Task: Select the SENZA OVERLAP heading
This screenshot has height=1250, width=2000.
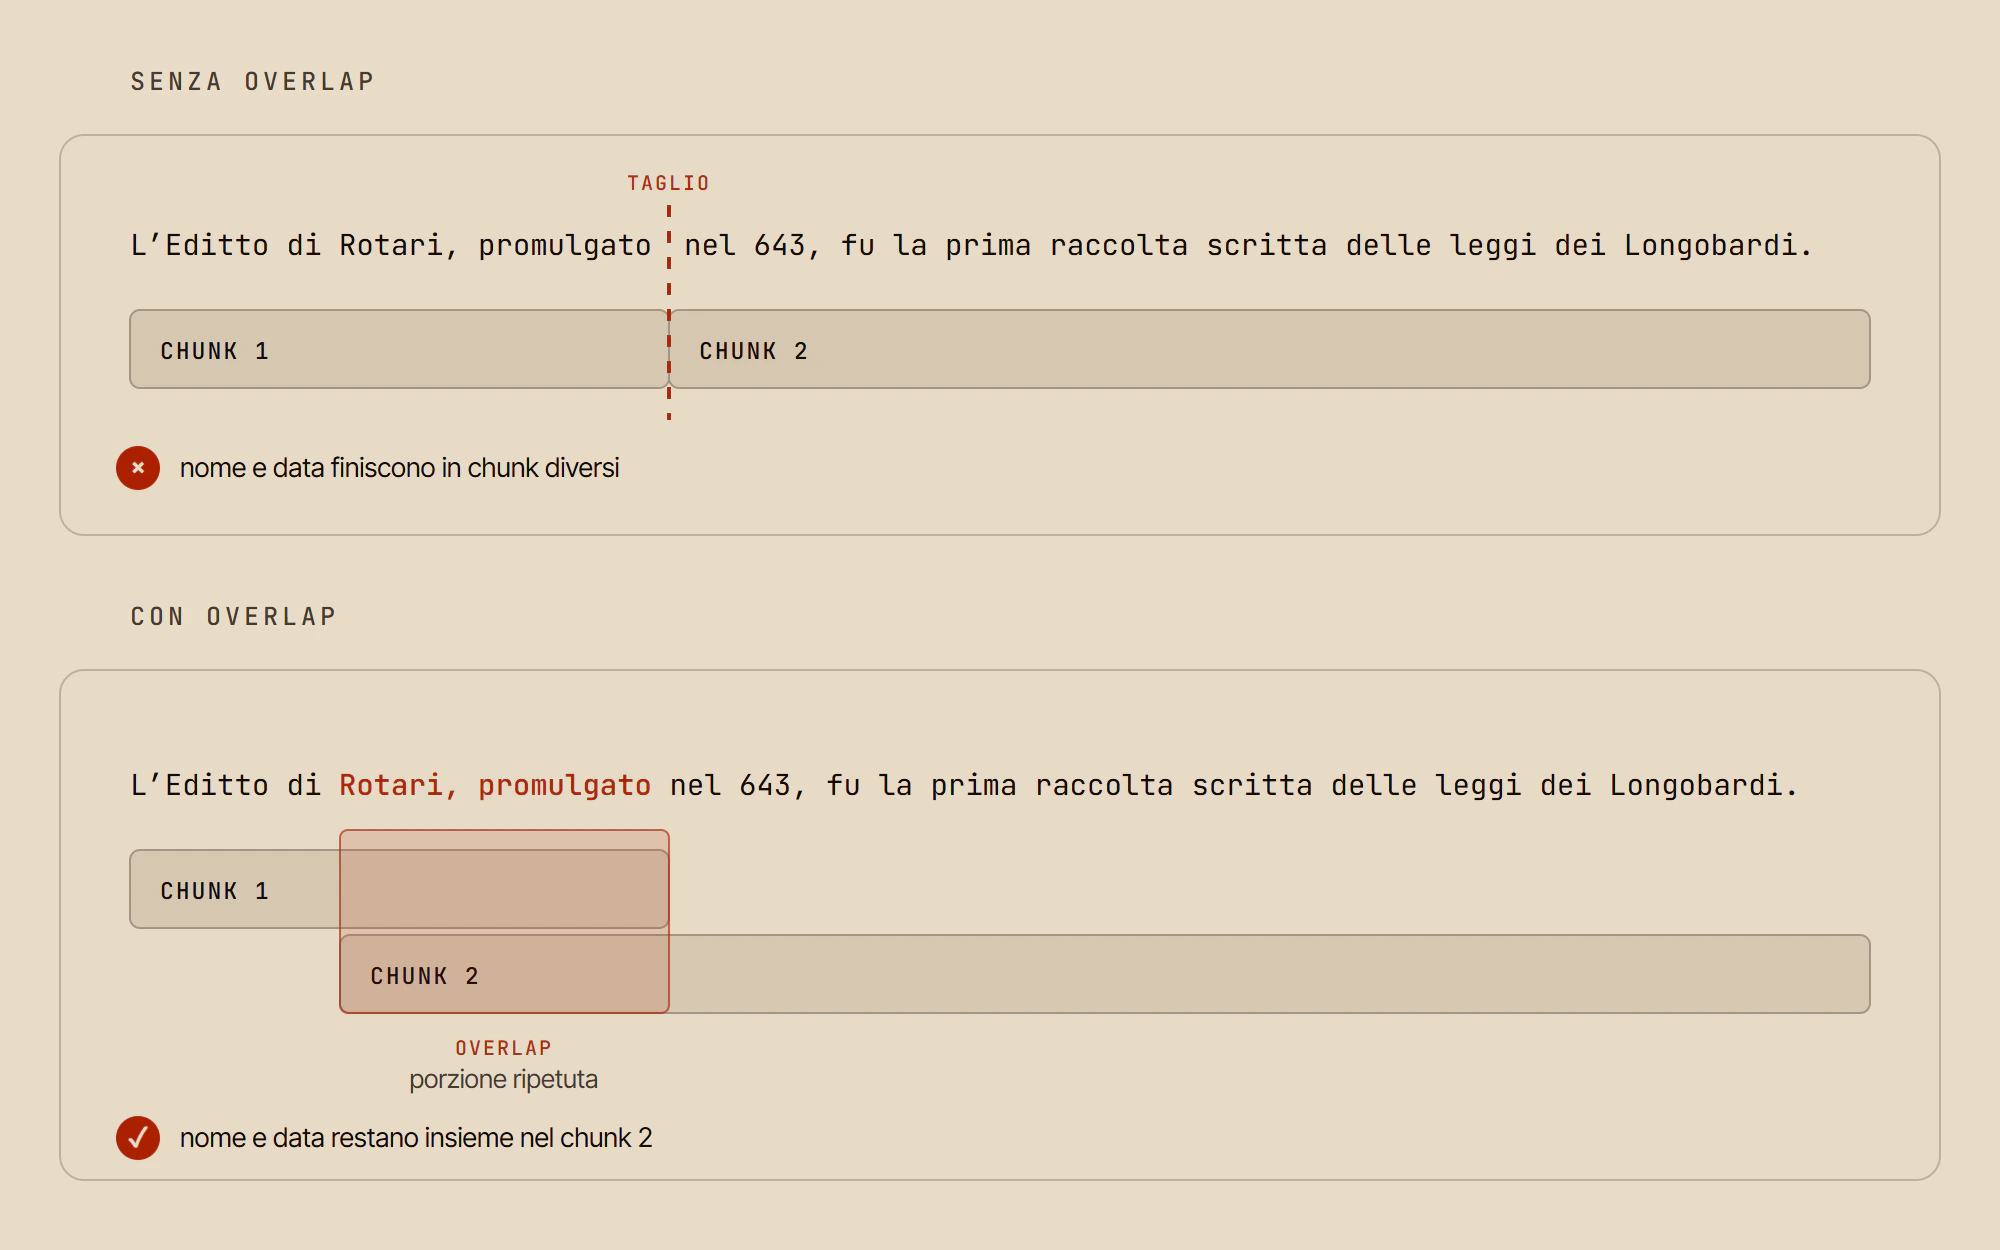Action: 253,81
